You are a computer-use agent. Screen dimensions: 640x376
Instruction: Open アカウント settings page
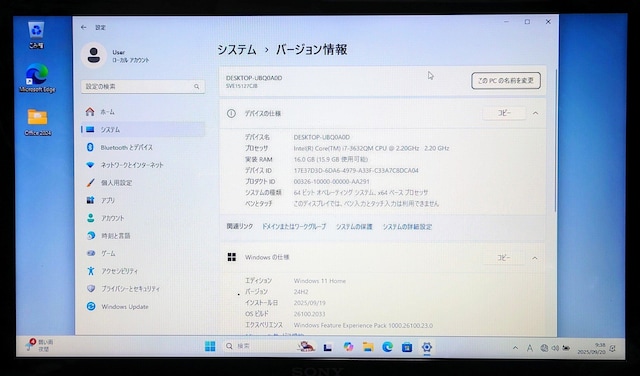[143, 218]
